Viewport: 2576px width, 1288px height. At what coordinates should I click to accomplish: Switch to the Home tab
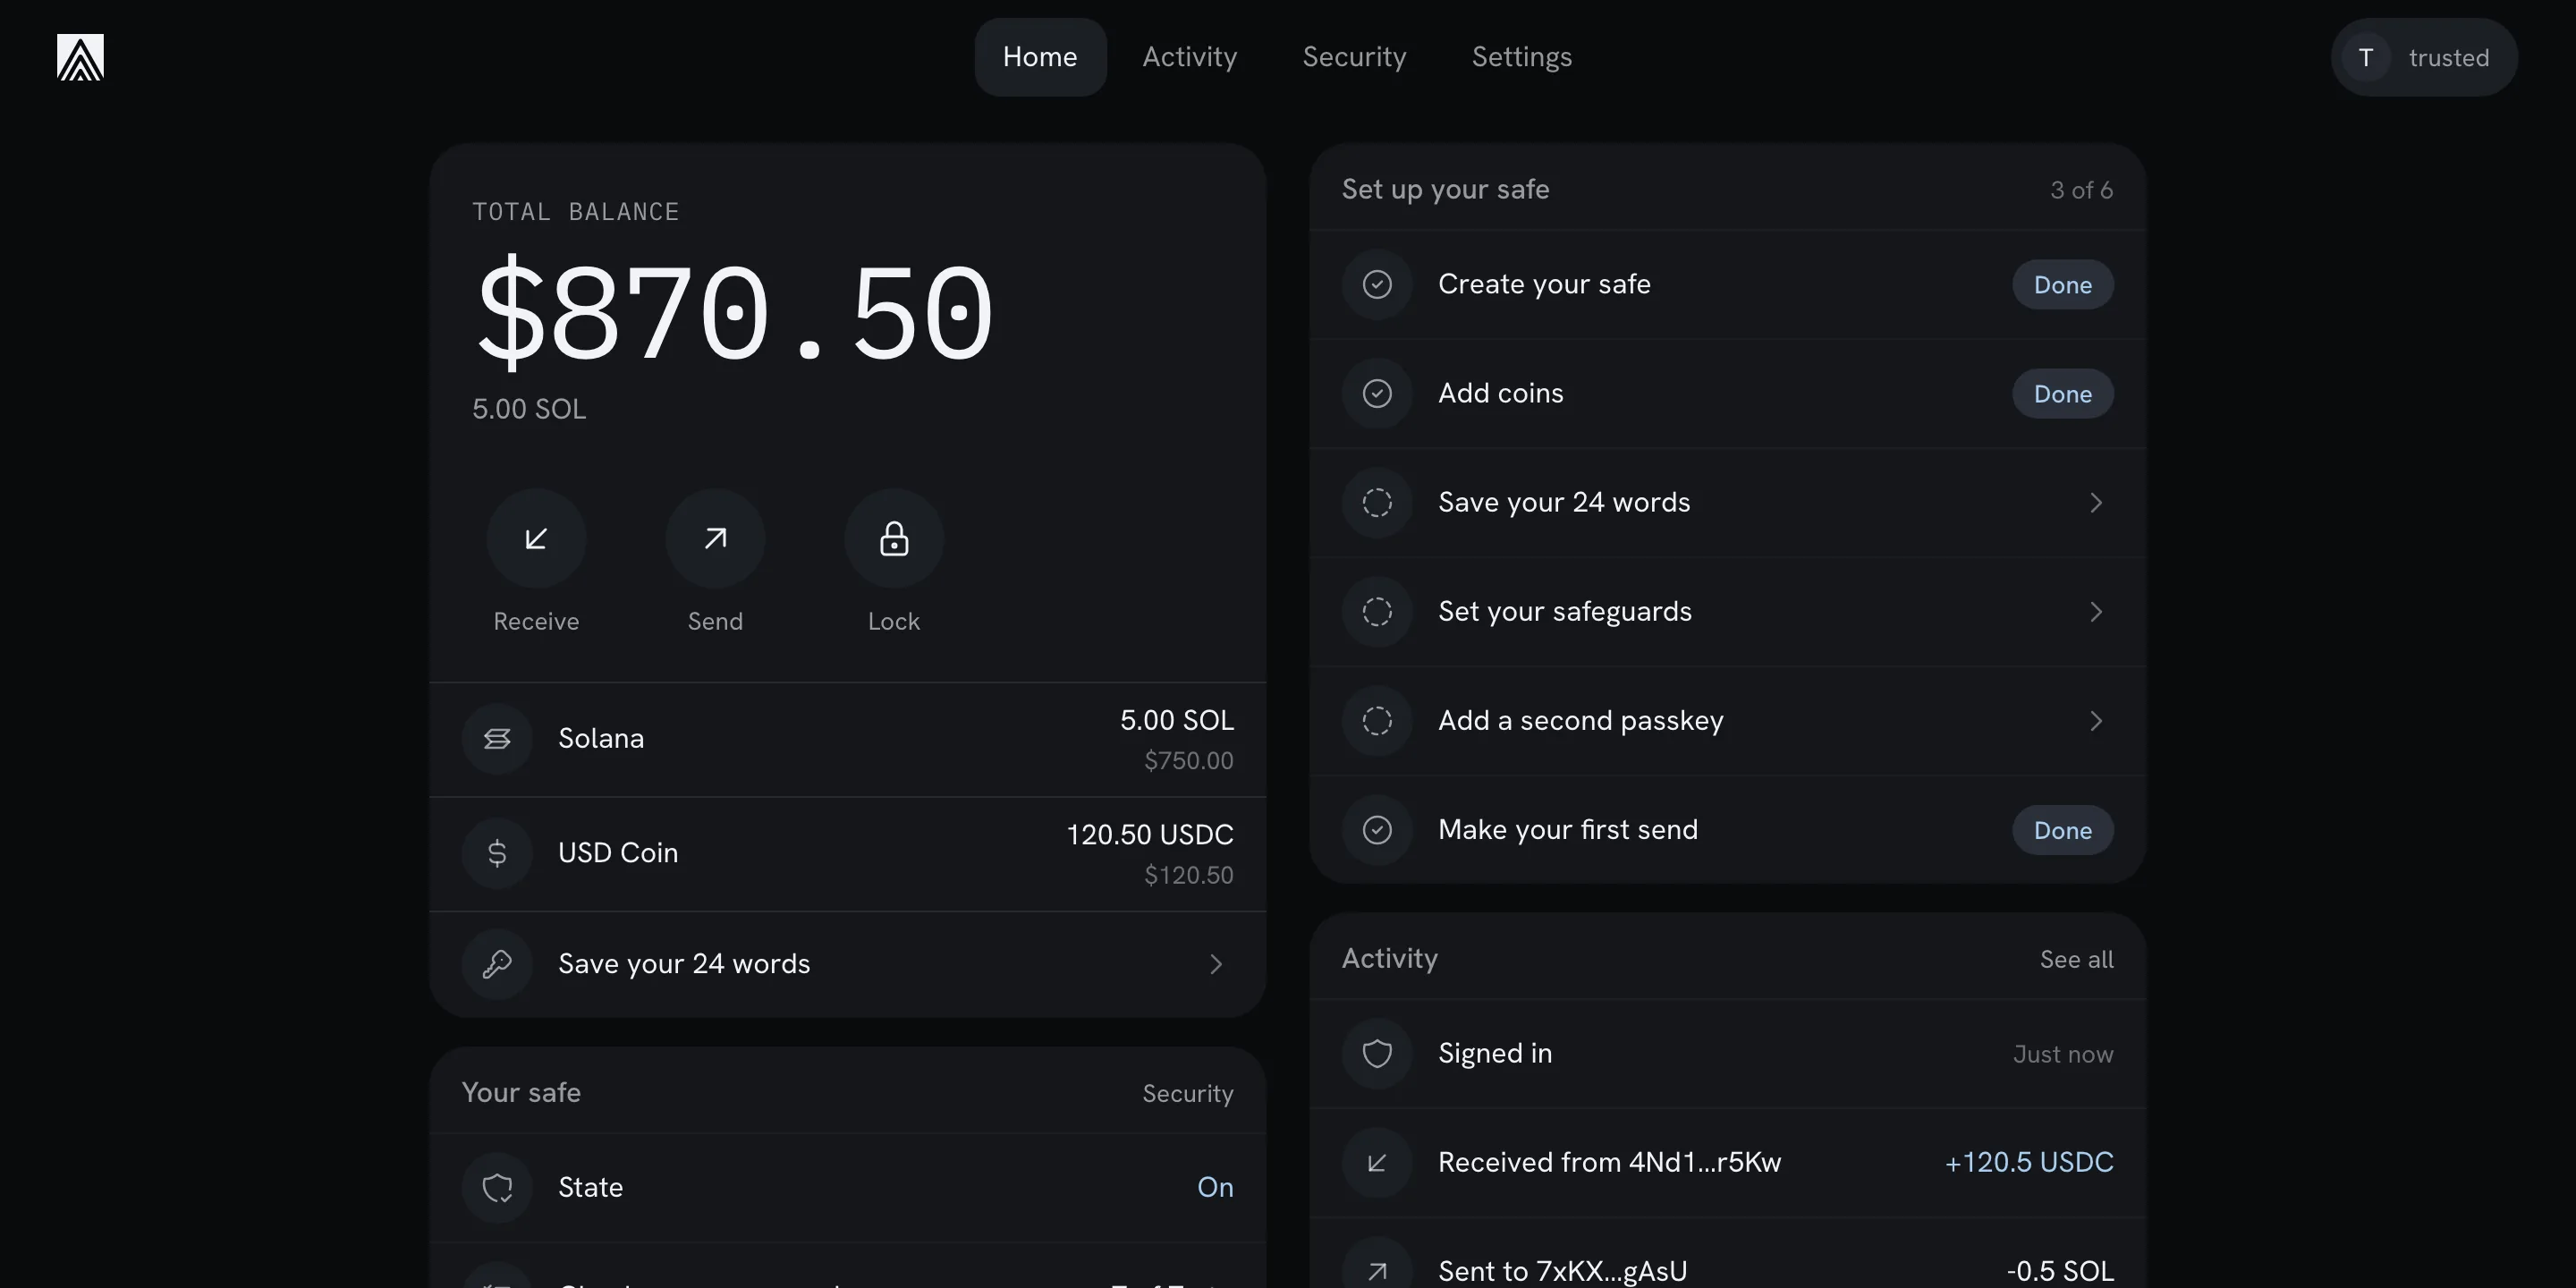pyautogui.click(x=1040, y=57)
